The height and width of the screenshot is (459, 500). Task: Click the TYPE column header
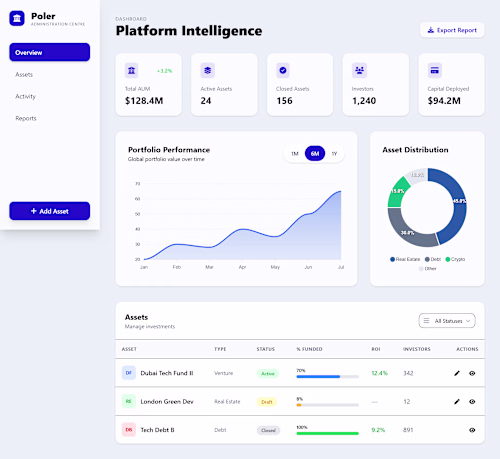click(x=220, y=349)
